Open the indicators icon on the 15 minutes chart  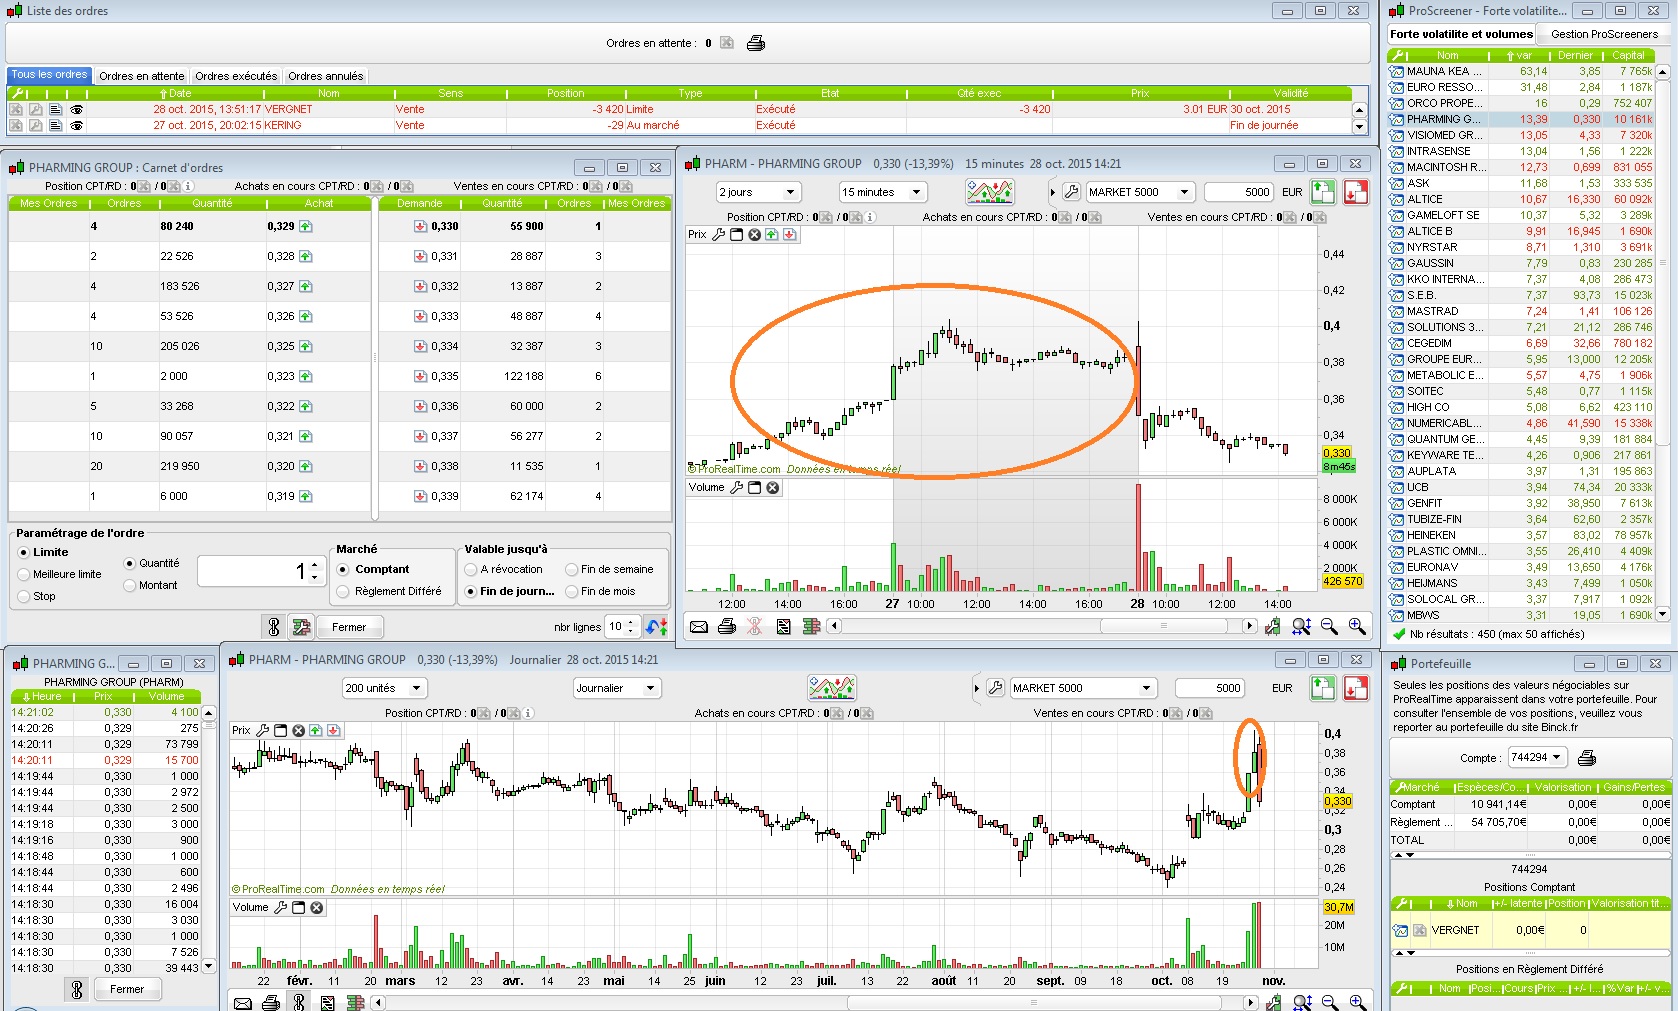click(990, 192)
